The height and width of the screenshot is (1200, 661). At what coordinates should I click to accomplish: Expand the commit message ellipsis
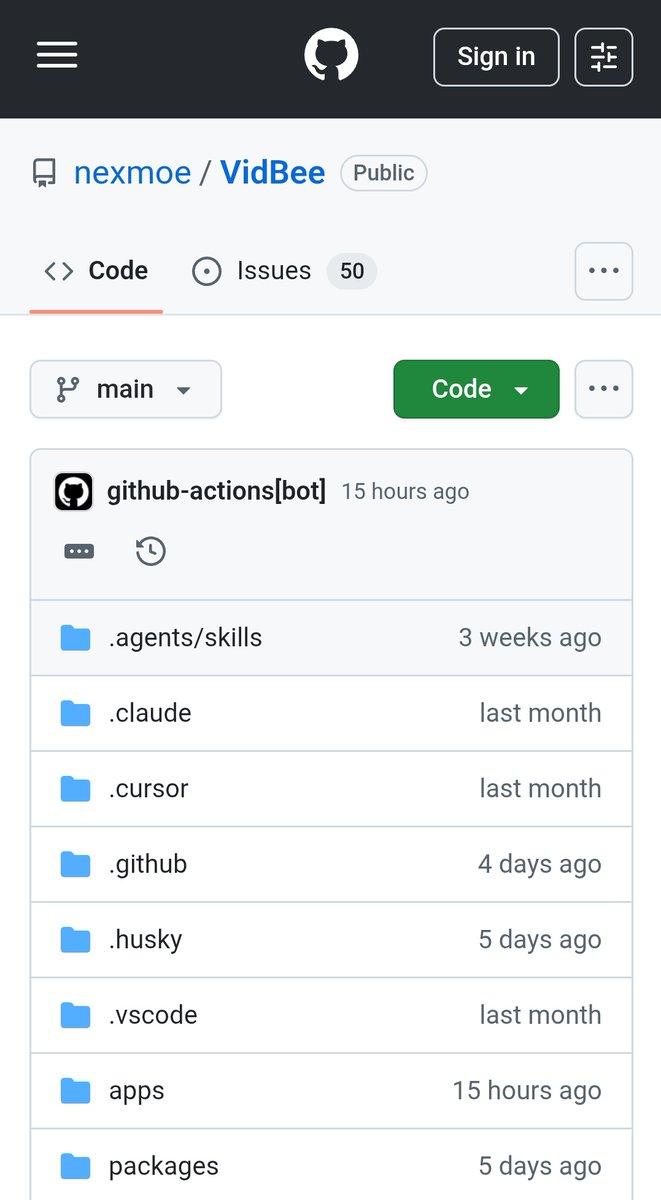(79, 551)
